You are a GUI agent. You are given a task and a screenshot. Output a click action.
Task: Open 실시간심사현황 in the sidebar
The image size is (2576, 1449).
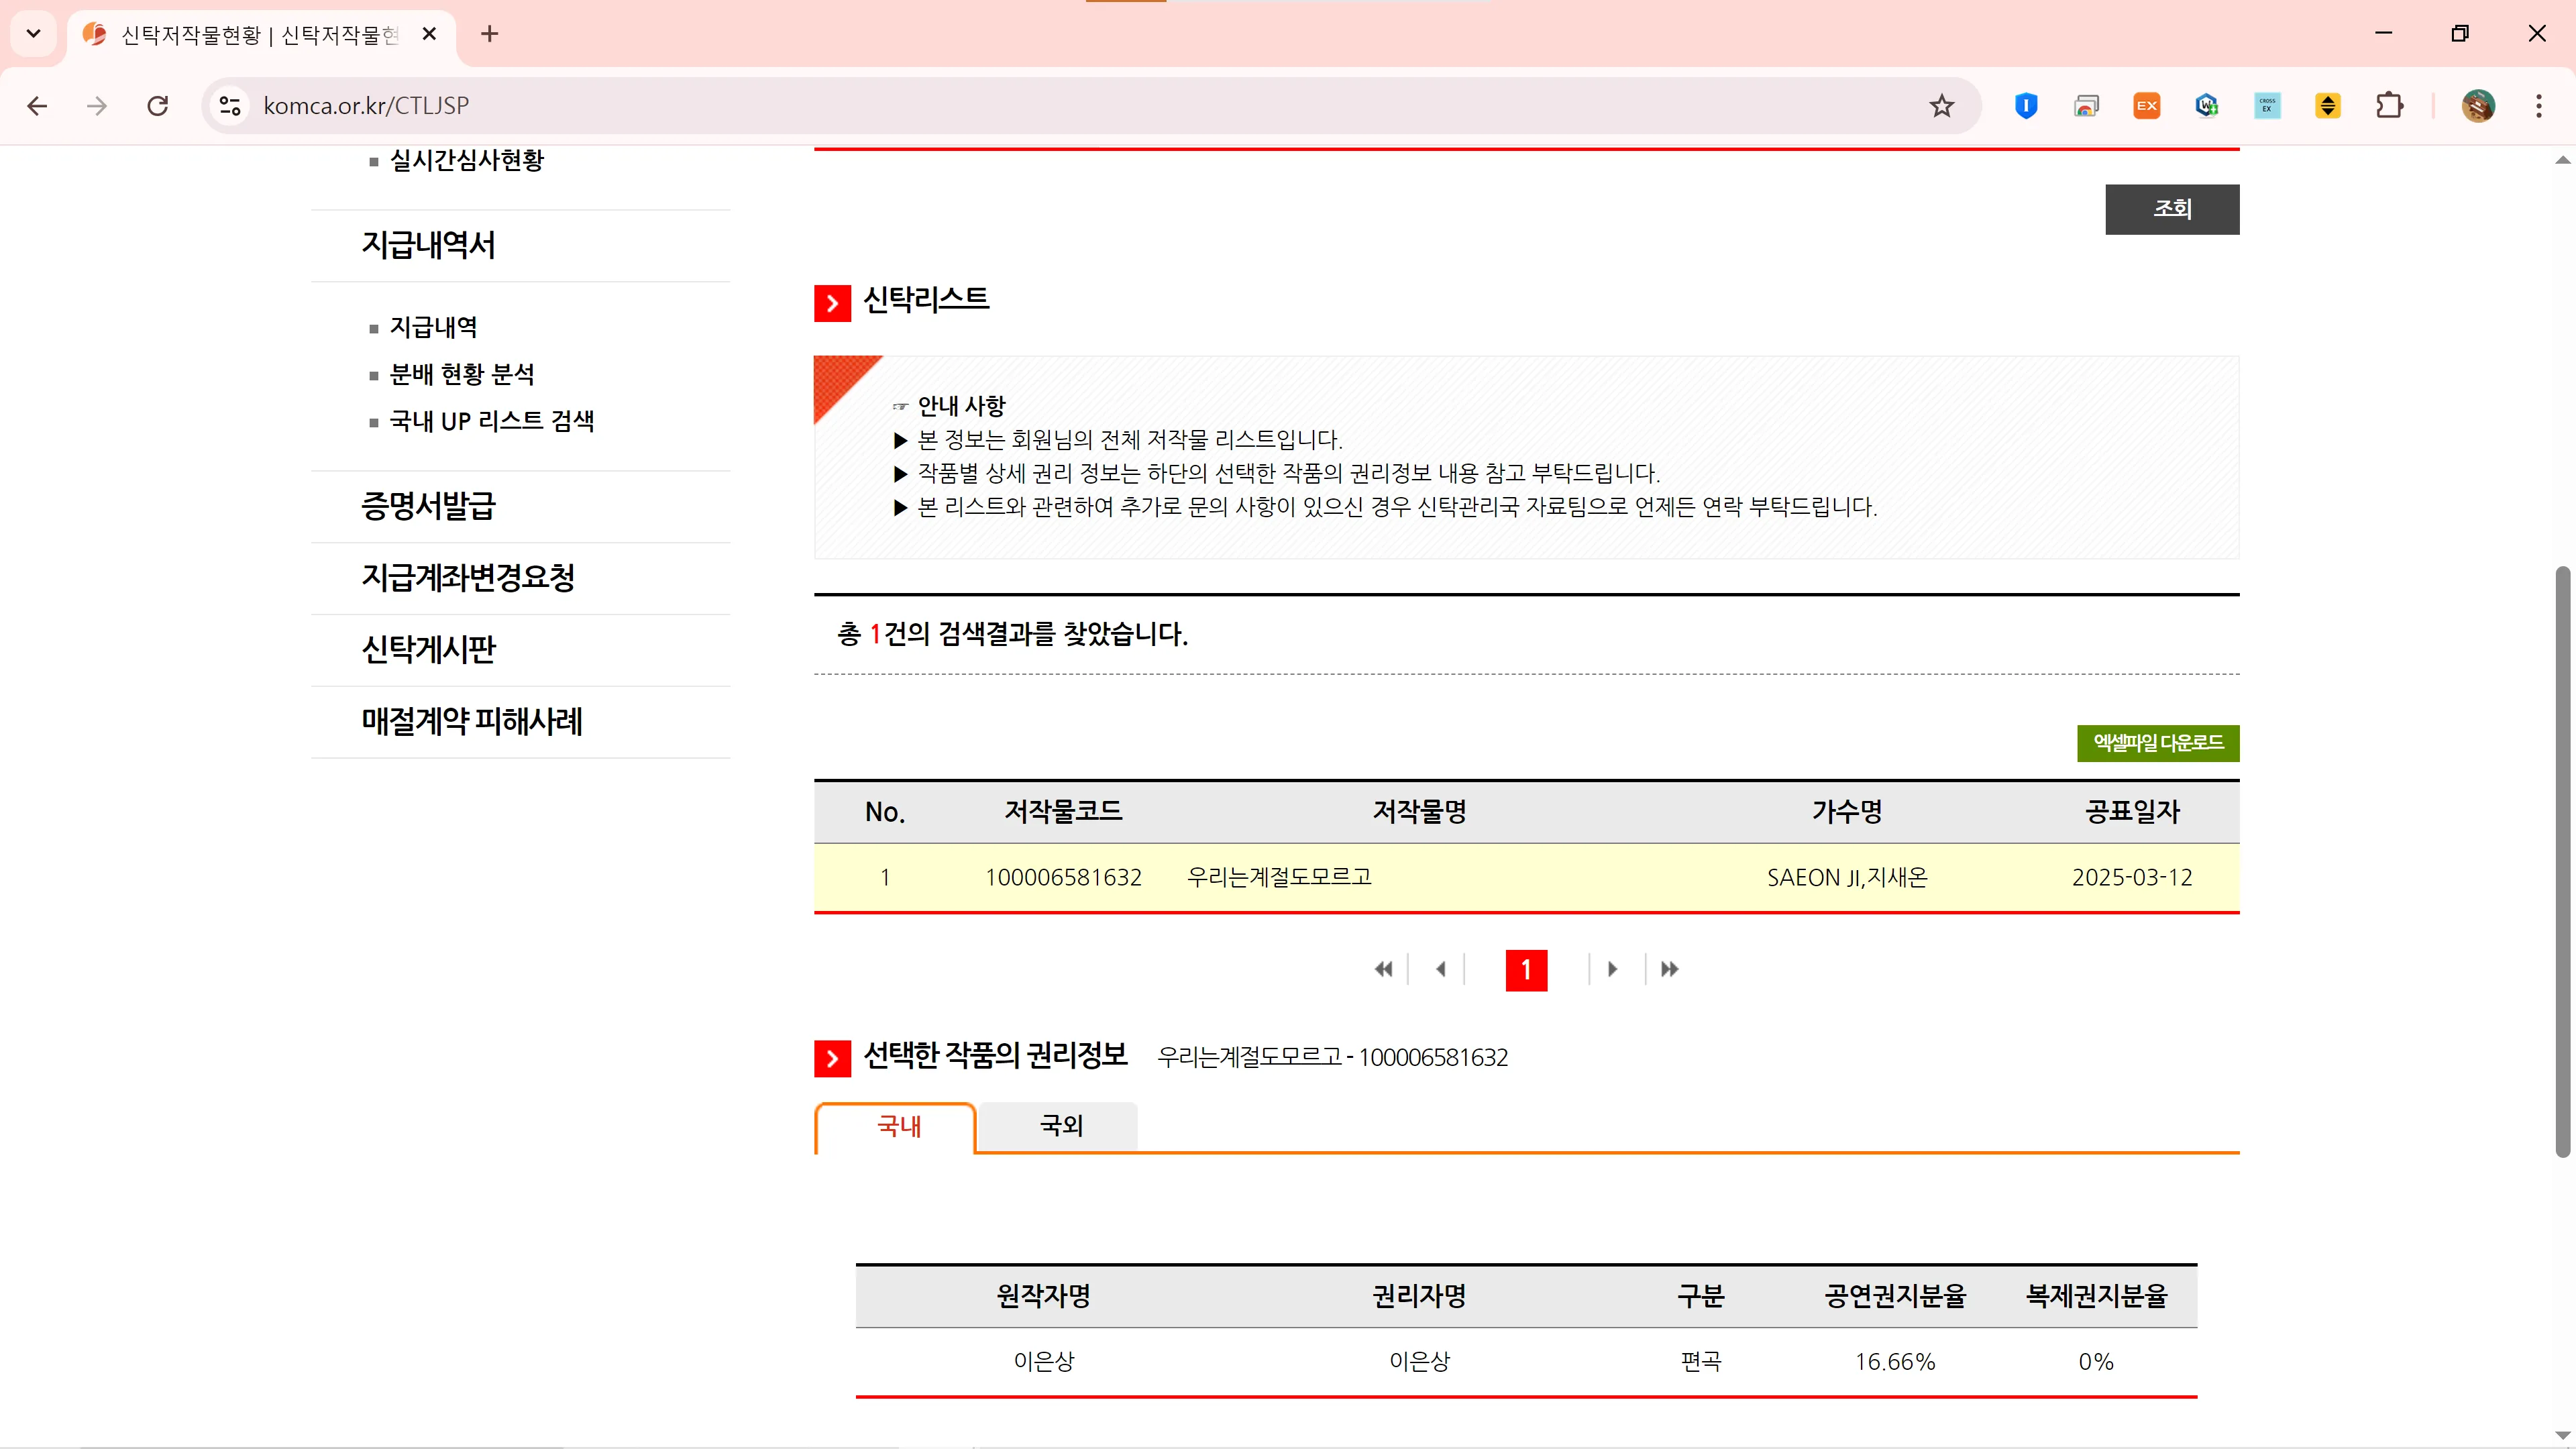coord(466,160)
